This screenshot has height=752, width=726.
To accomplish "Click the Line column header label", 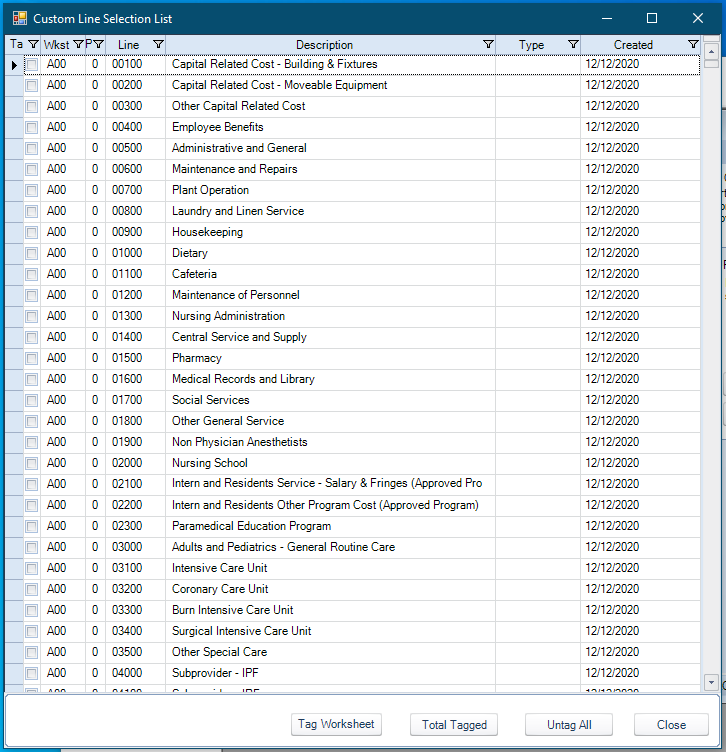I will (x=129, y=45).
